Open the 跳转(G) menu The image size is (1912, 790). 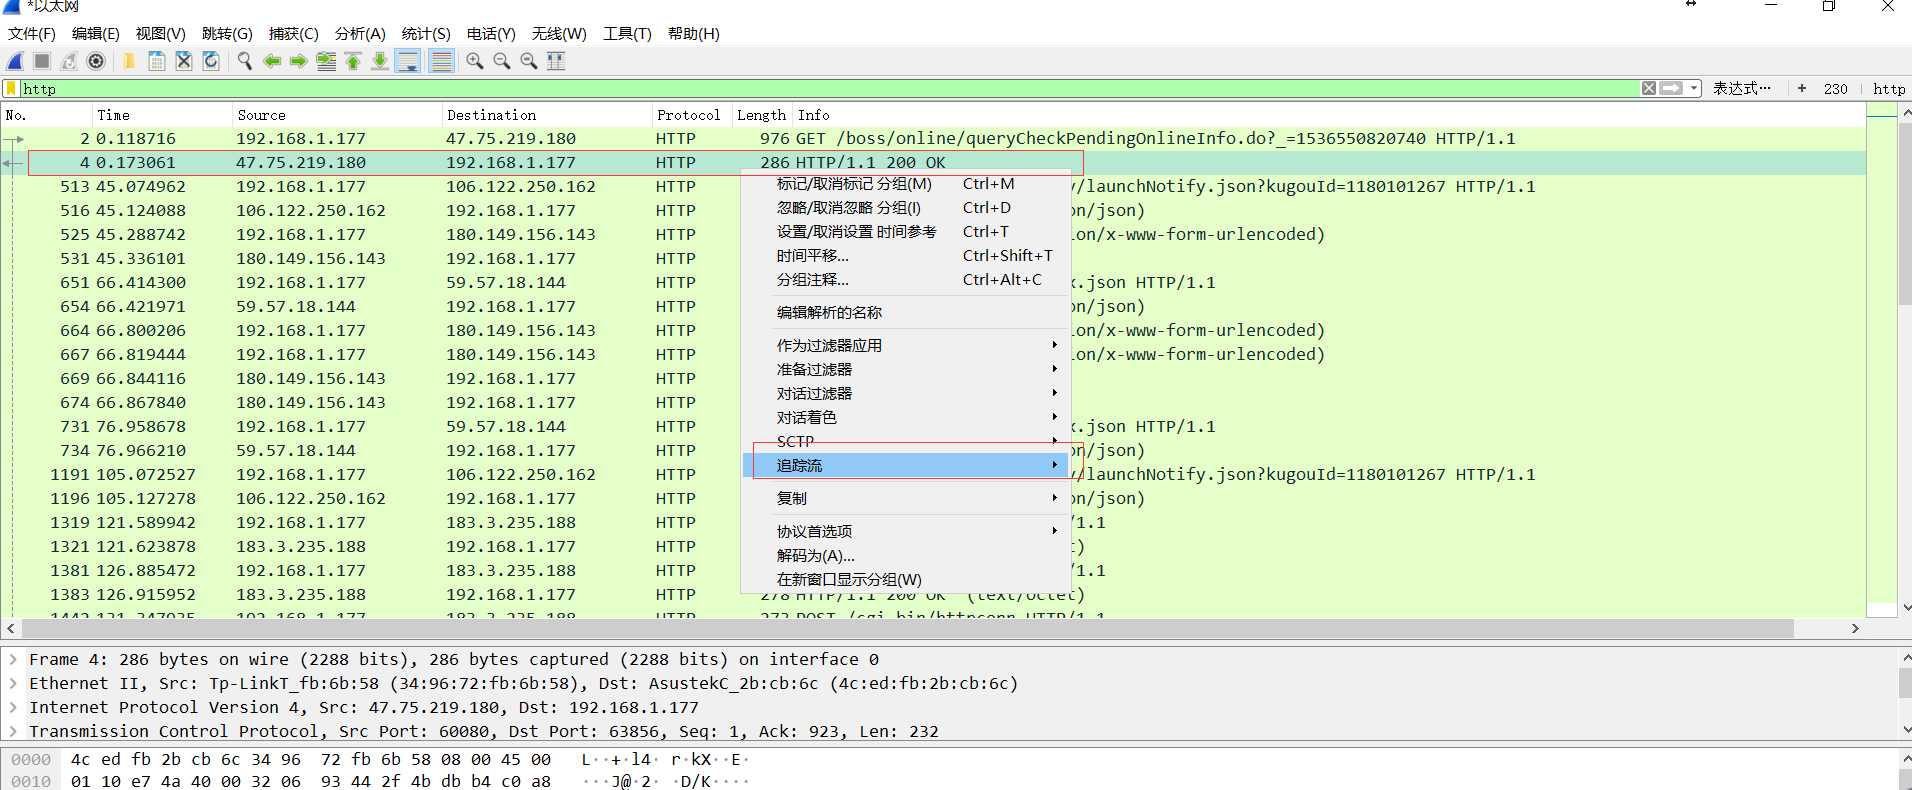pyautogui.click(x=227, y=33)
